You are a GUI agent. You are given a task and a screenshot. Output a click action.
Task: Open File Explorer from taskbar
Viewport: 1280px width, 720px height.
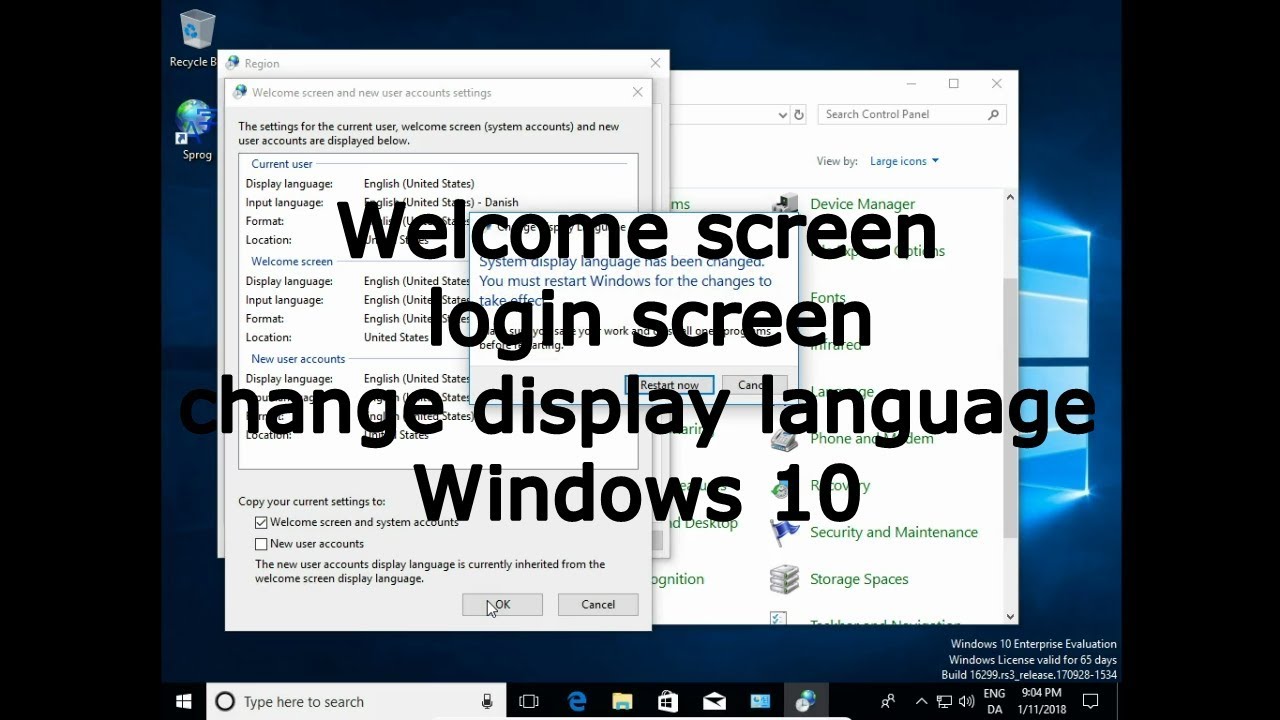click(621, 702)
